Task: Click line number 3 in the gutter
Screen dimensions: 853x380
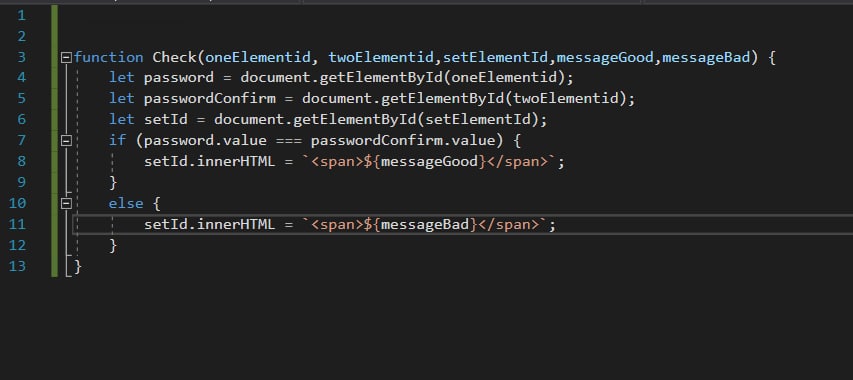Action: pyautogui.click(x=22, y=57)
